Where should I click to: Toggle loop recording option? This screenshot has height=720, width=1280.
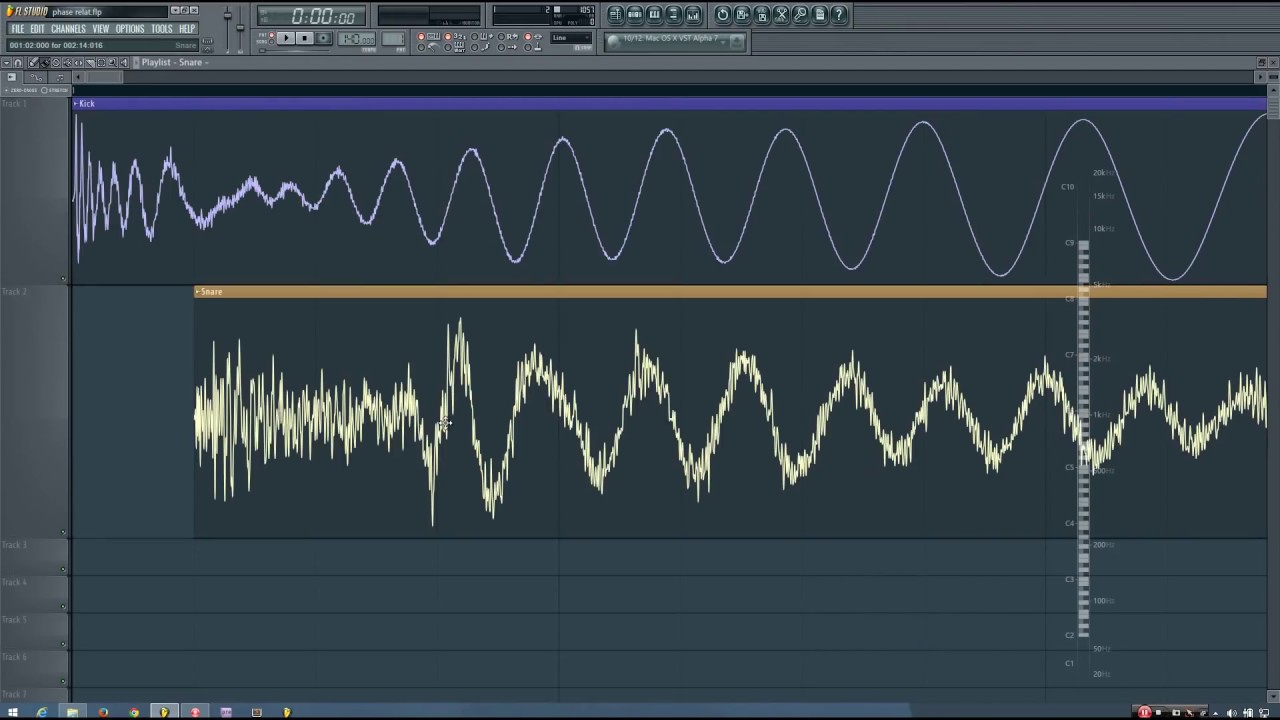pyautogui.click(x=508, y=36)
